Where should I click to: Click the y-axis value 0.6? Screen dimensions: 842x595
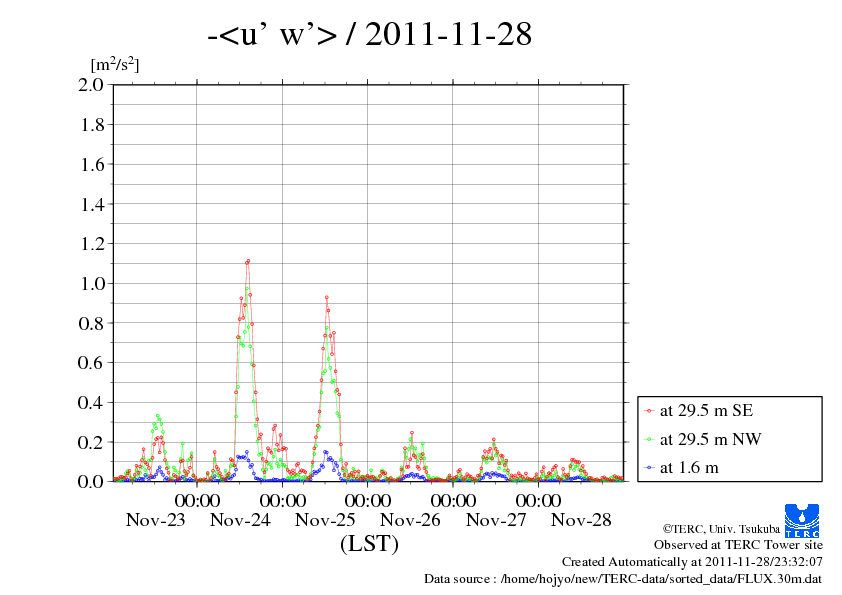tap(91, 362)
